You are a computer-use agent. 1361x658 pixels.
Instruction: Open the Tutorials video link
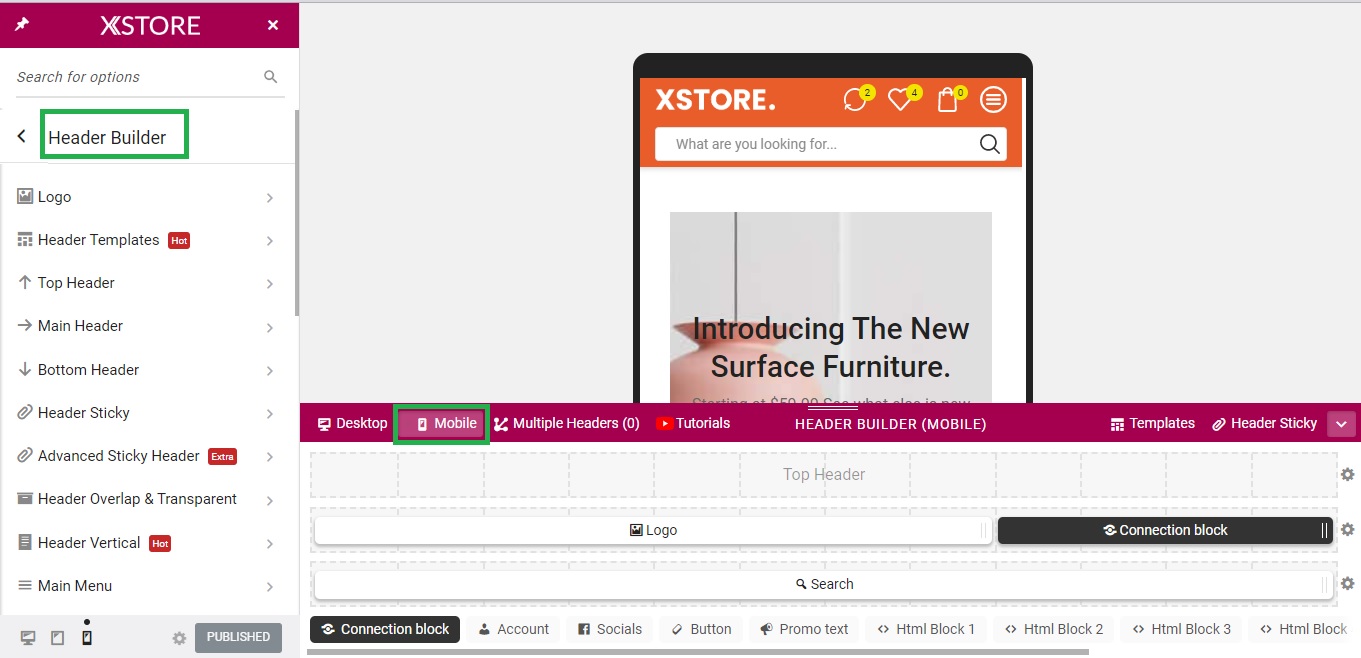coord(693,423)
